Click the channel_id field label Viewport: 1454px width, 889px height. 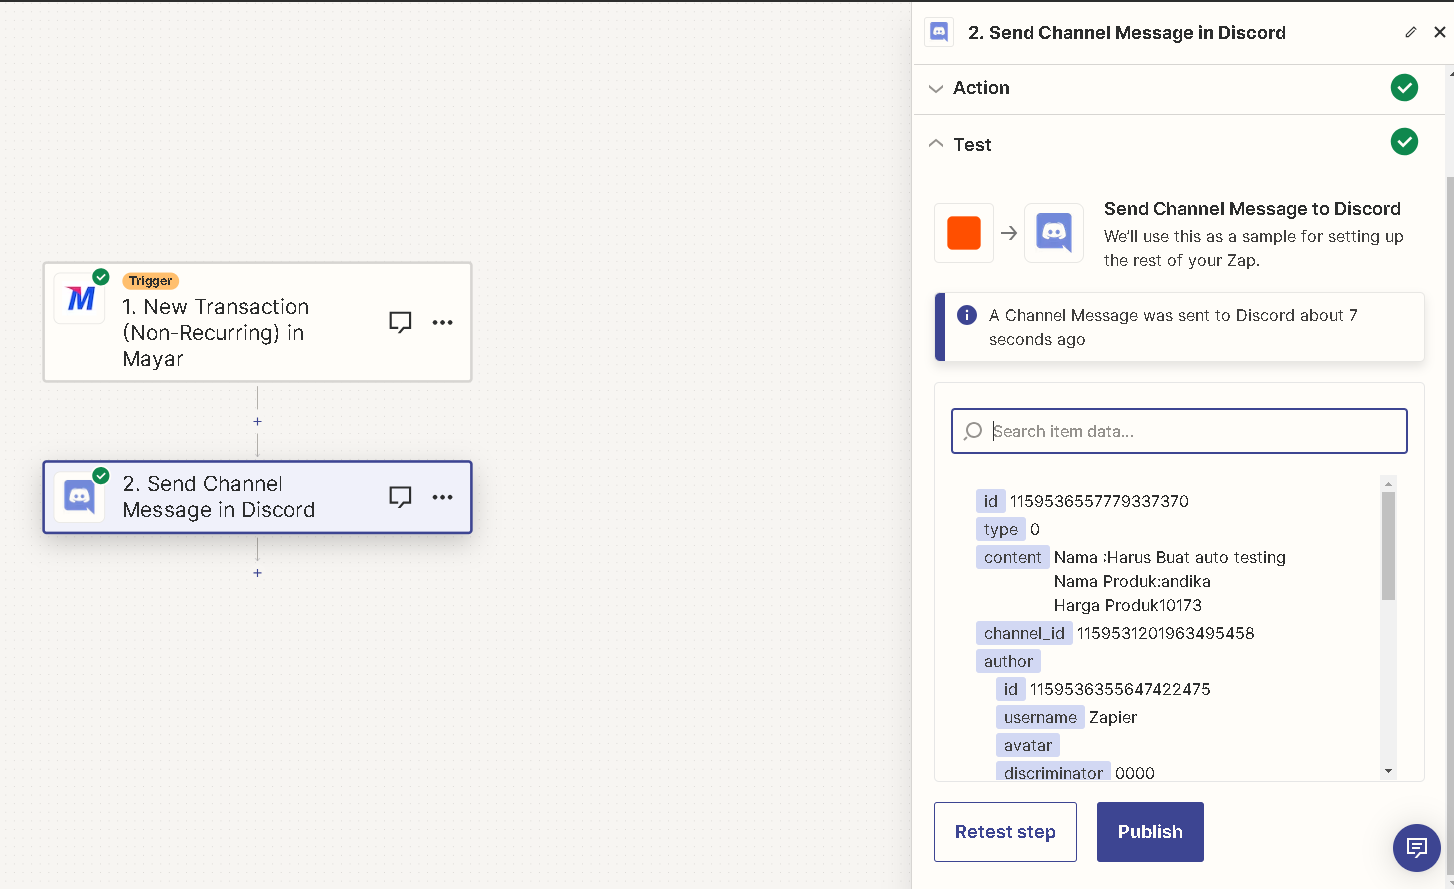click(1024, 633)
